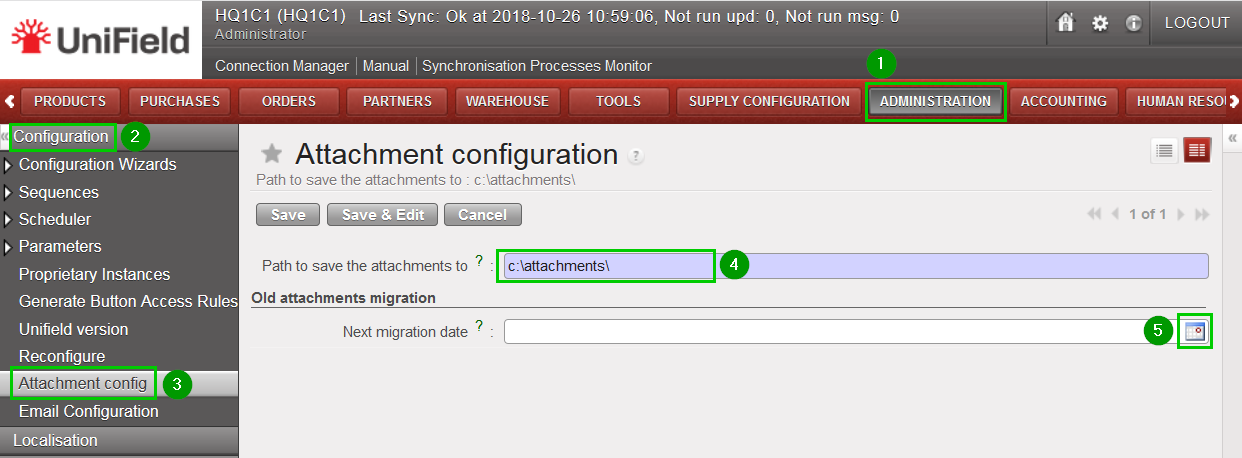Go to last record arrow
Screen dimensions: 1242x458
(1201, 214)
